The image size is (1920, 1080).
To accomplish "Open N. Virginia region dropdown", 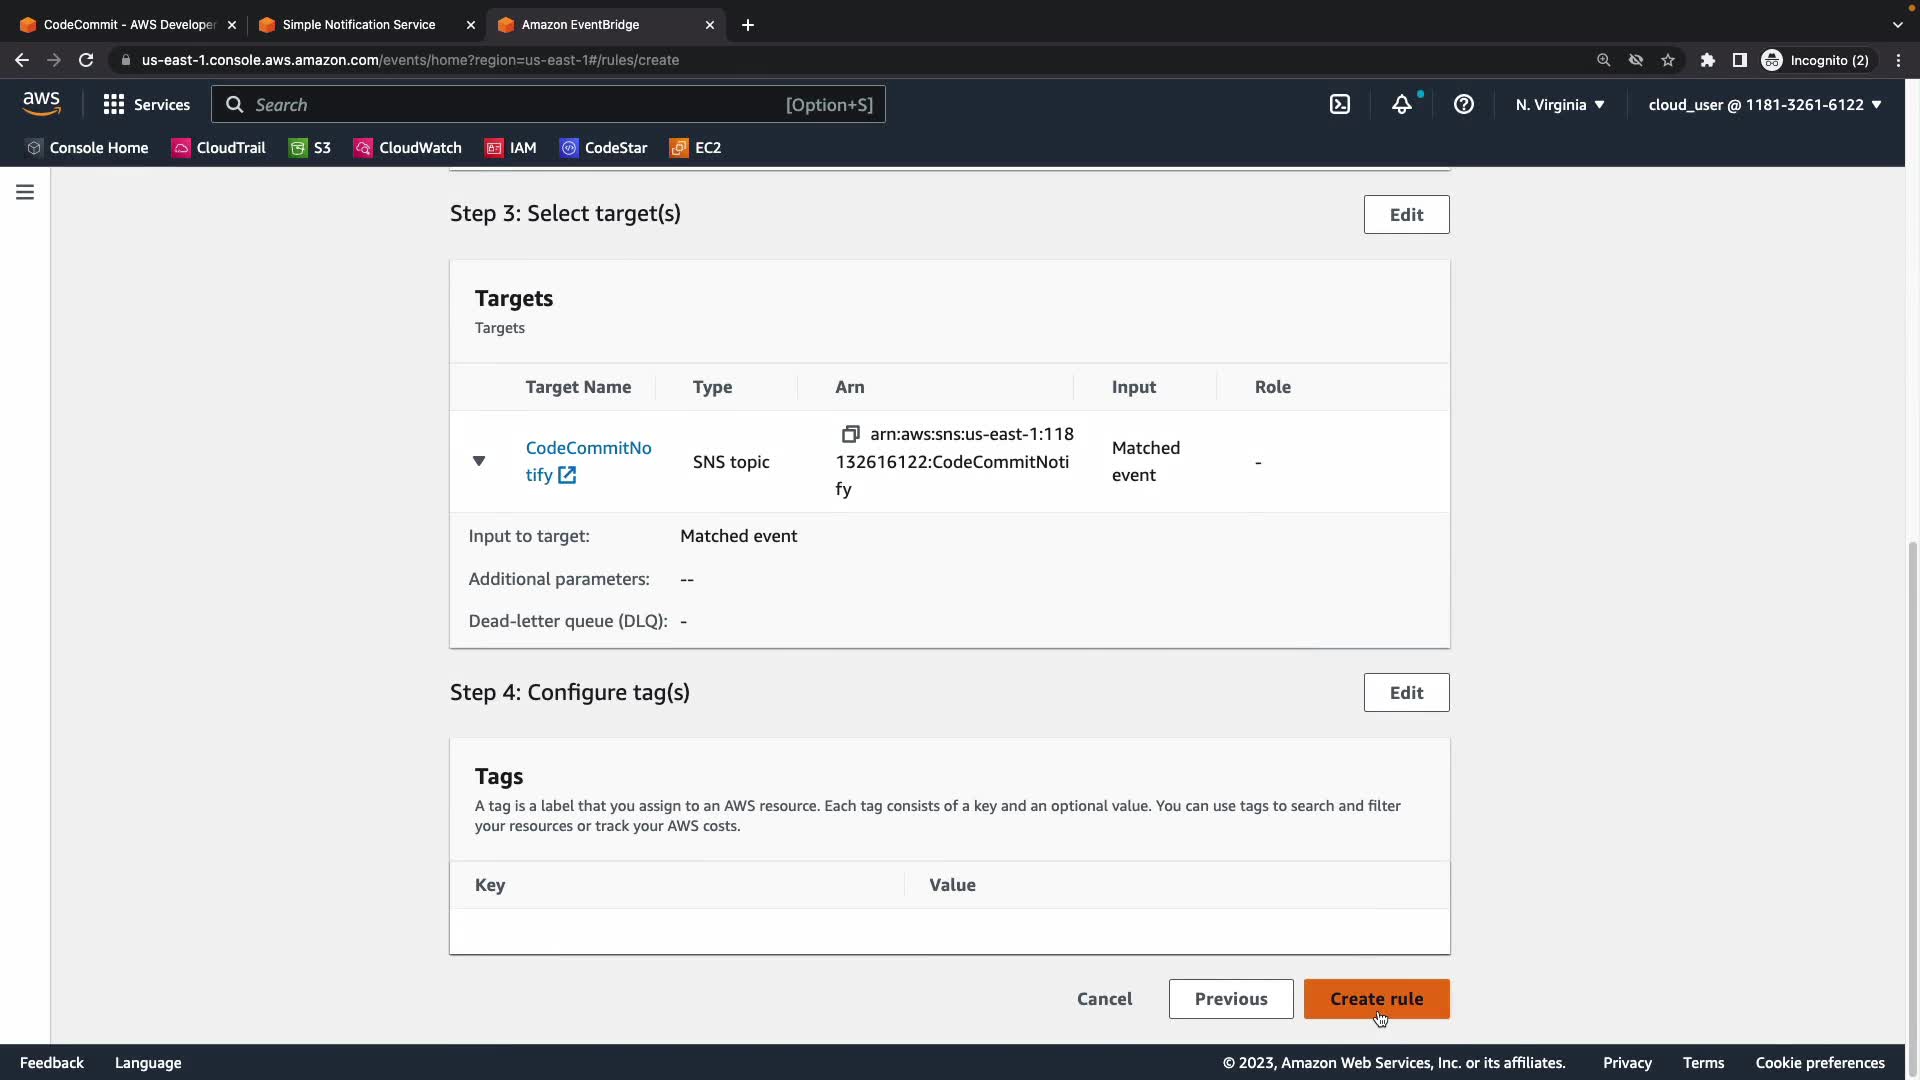I will coord(1559,105).
